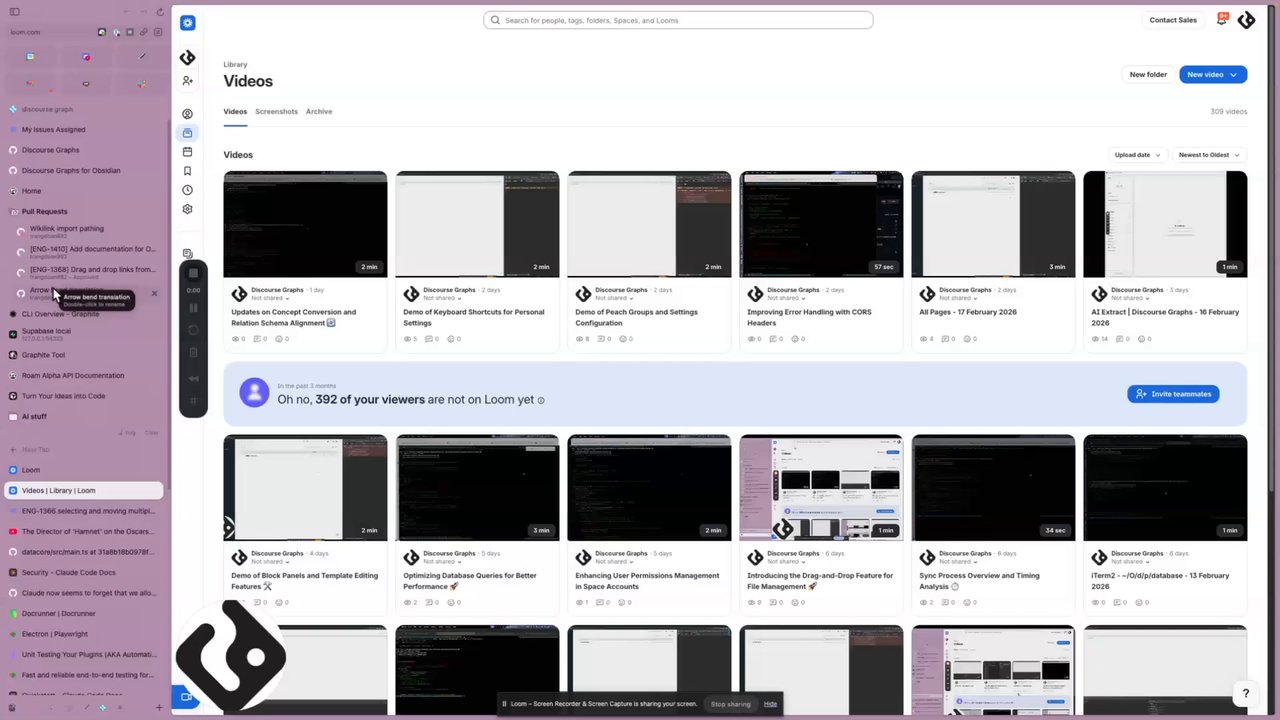Screen dimensions: 1280x720
Task: Open the 'Electron | Playwright' browser tab
Action: 84,634
